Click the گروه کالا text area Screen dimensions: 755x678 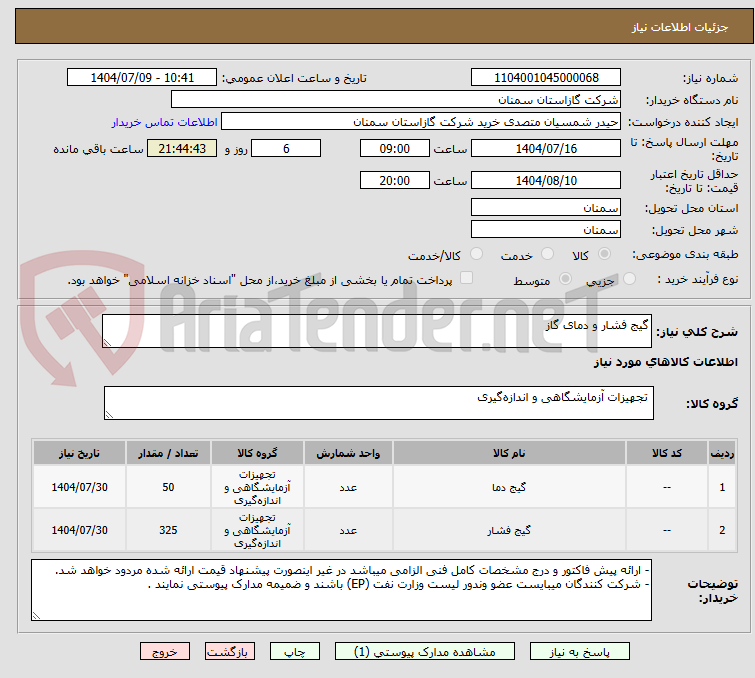tap(378, 403)
